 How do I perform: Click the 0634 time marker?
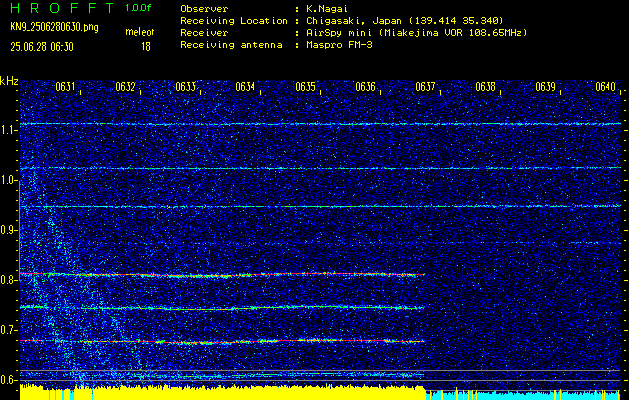[x=246, y=87]
